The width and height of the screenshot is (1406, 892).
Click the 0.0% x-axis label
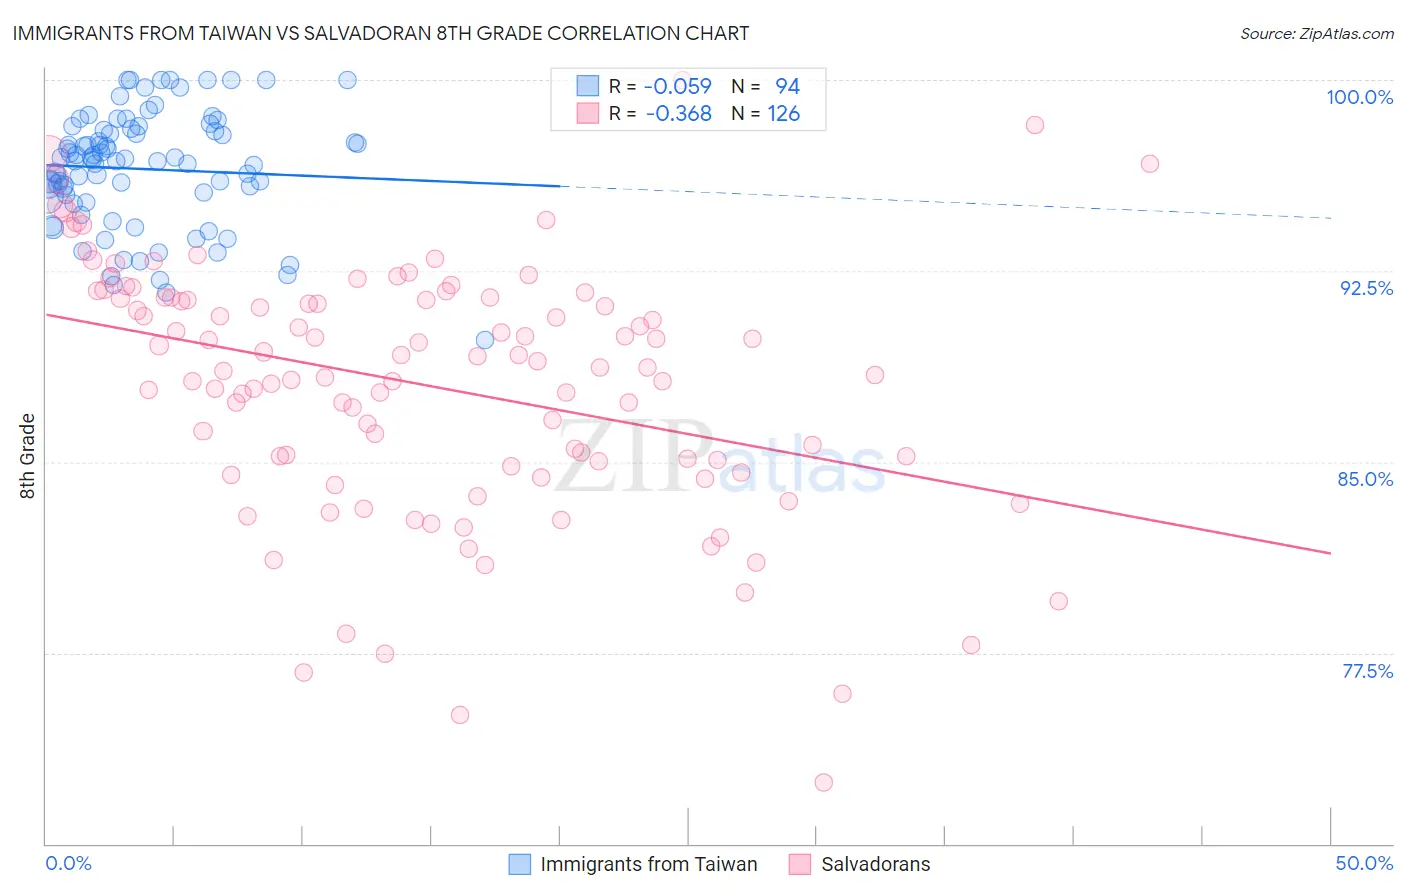[68, 863]
